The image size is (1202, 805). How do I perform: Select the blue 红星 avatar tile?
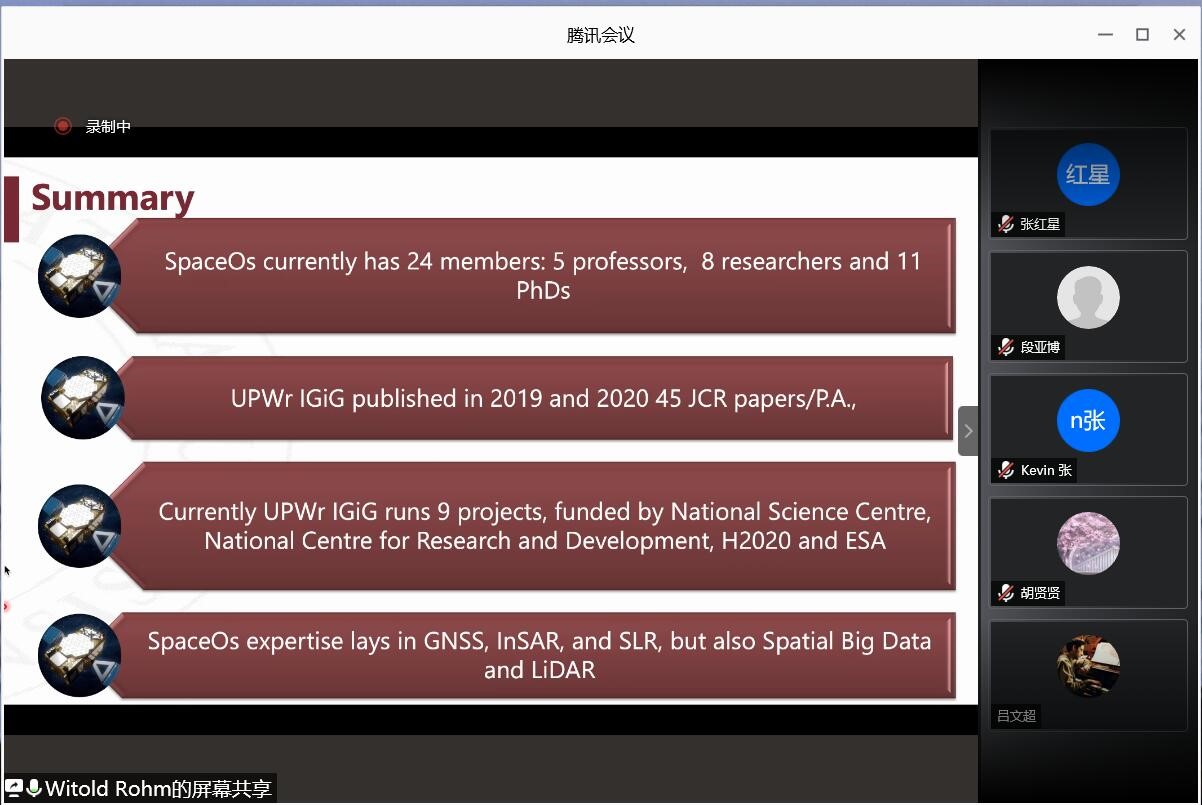click(1087, 175)
